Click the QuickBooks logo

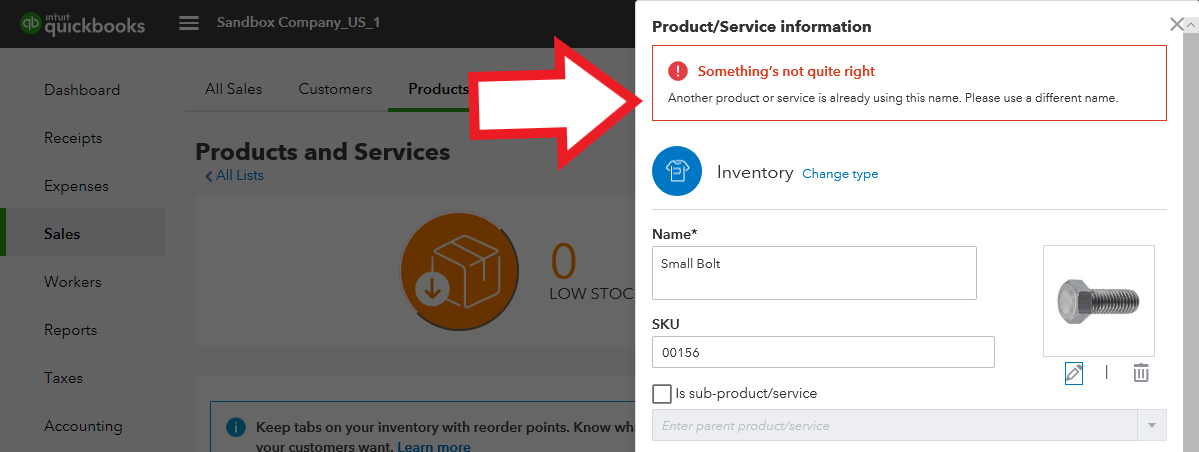[x=83, y=23]
